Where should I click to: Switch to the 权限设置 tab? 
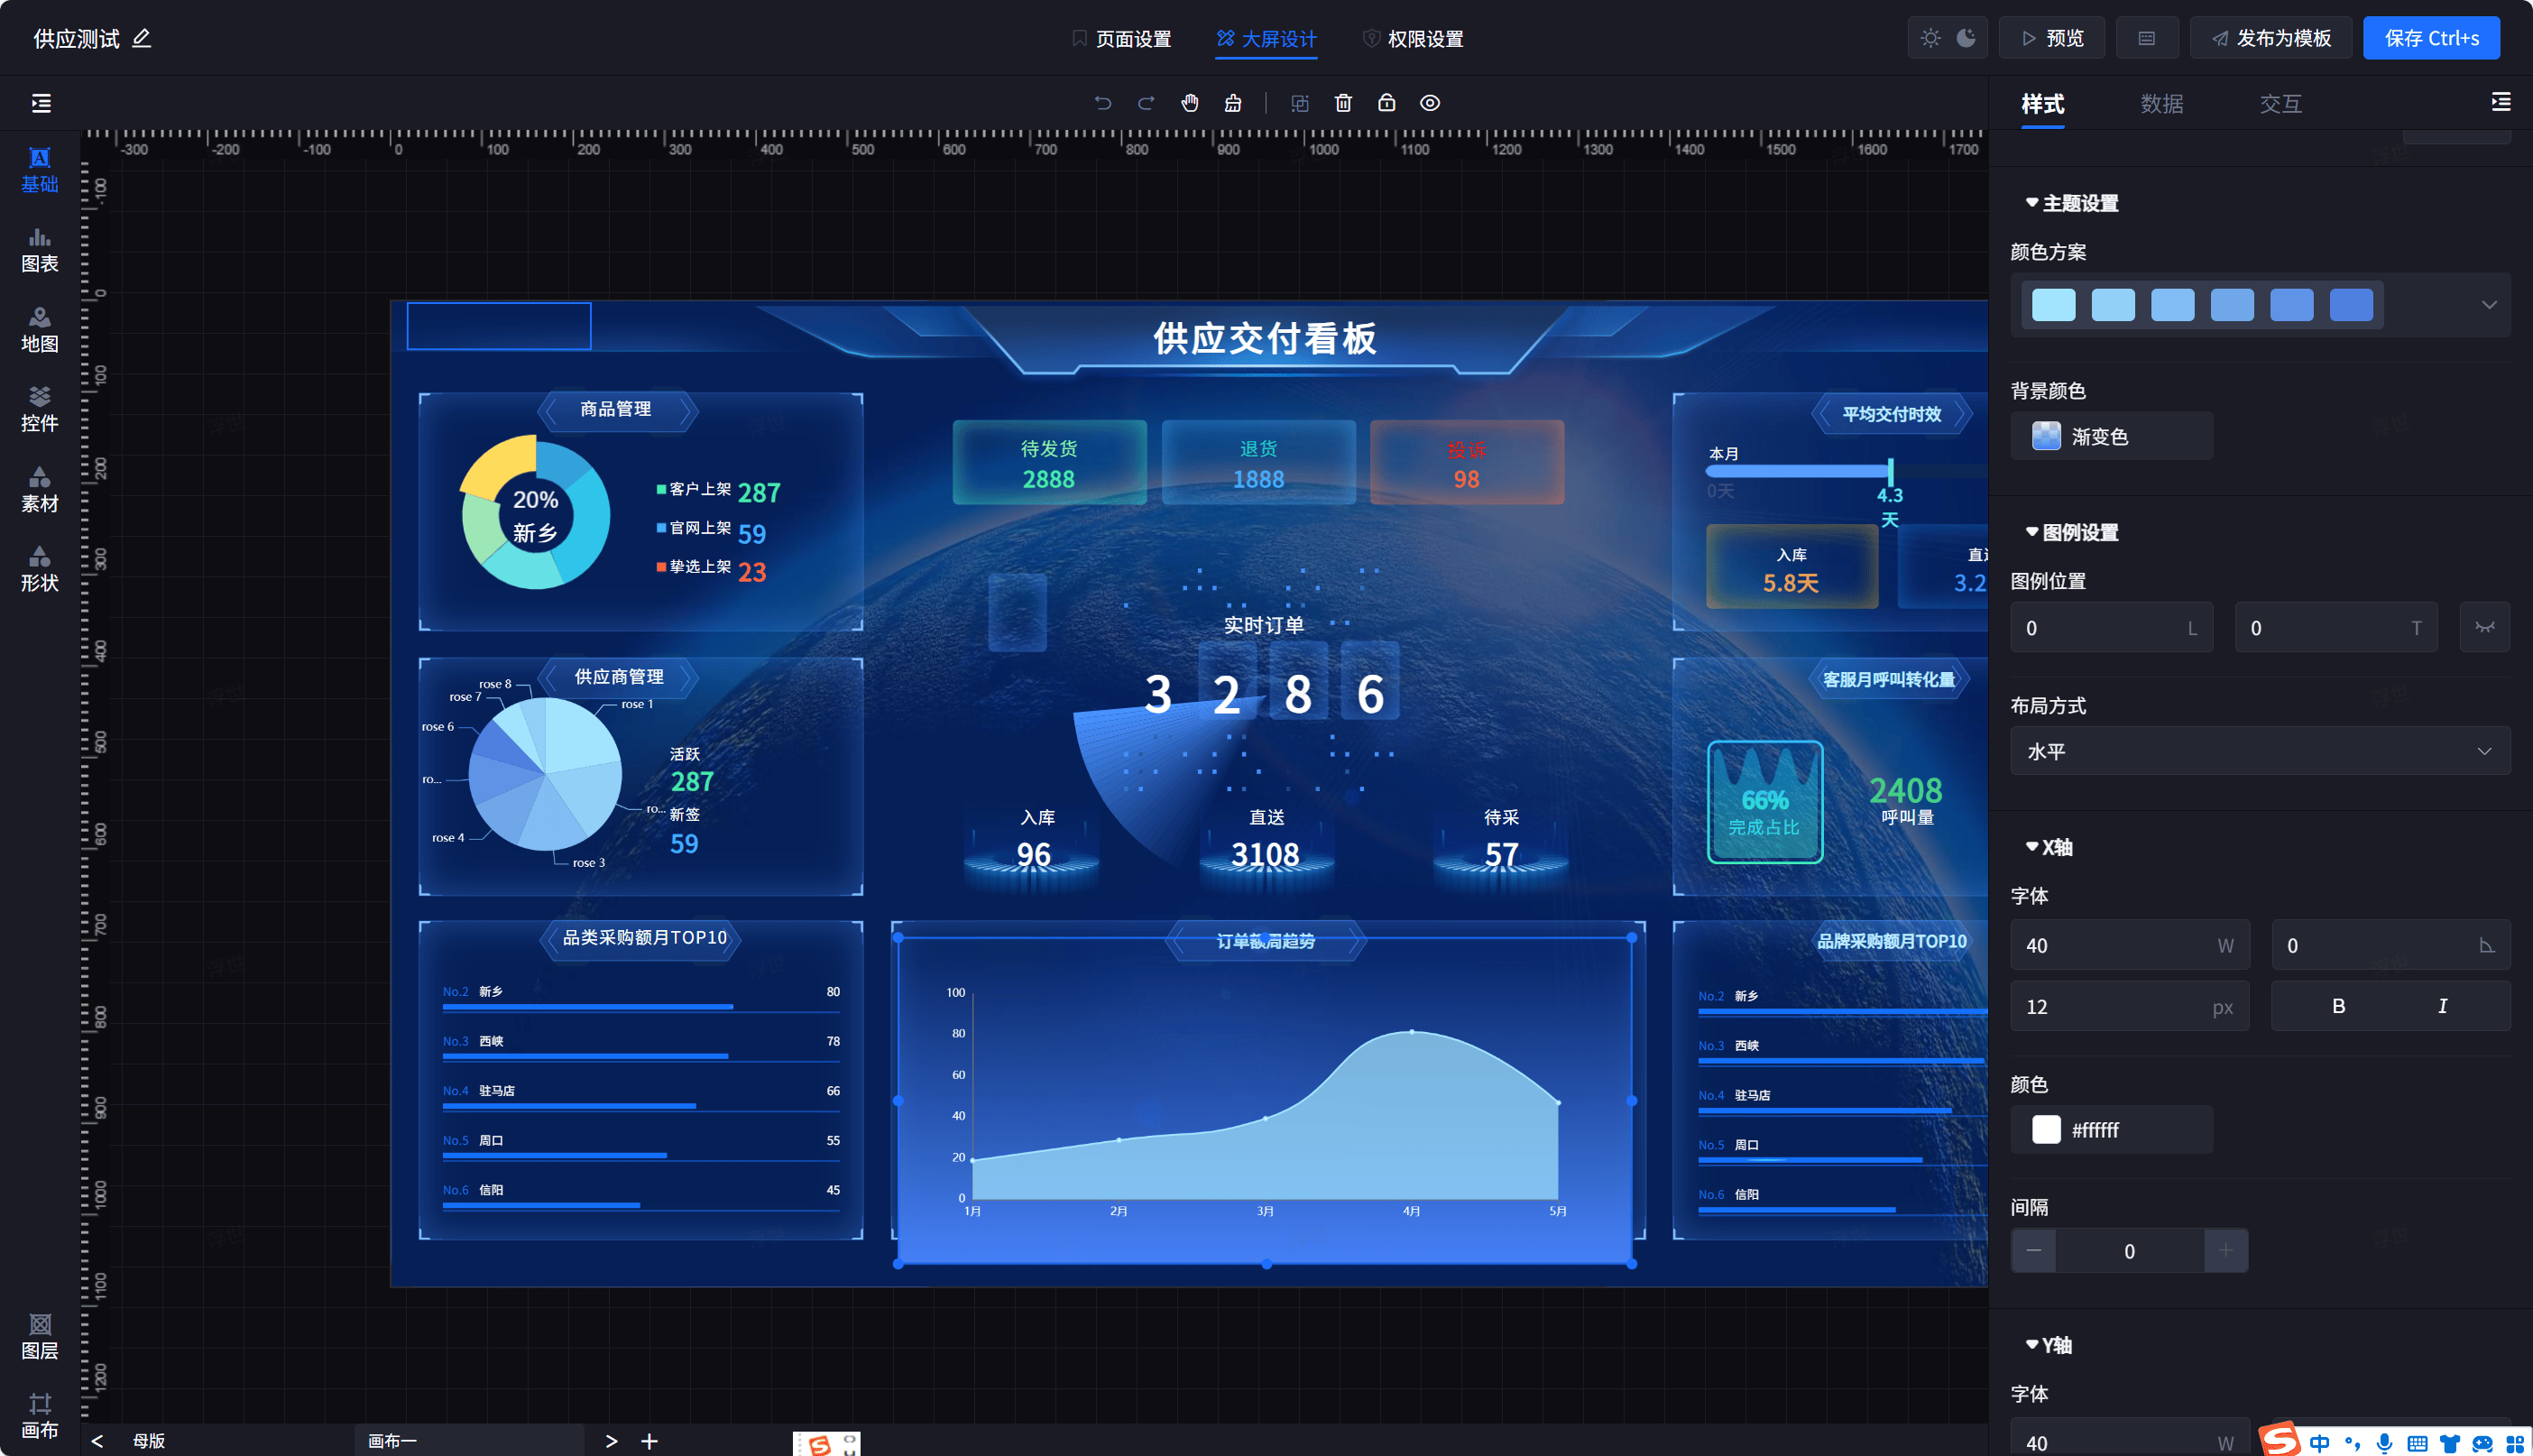pos(1412,39)
